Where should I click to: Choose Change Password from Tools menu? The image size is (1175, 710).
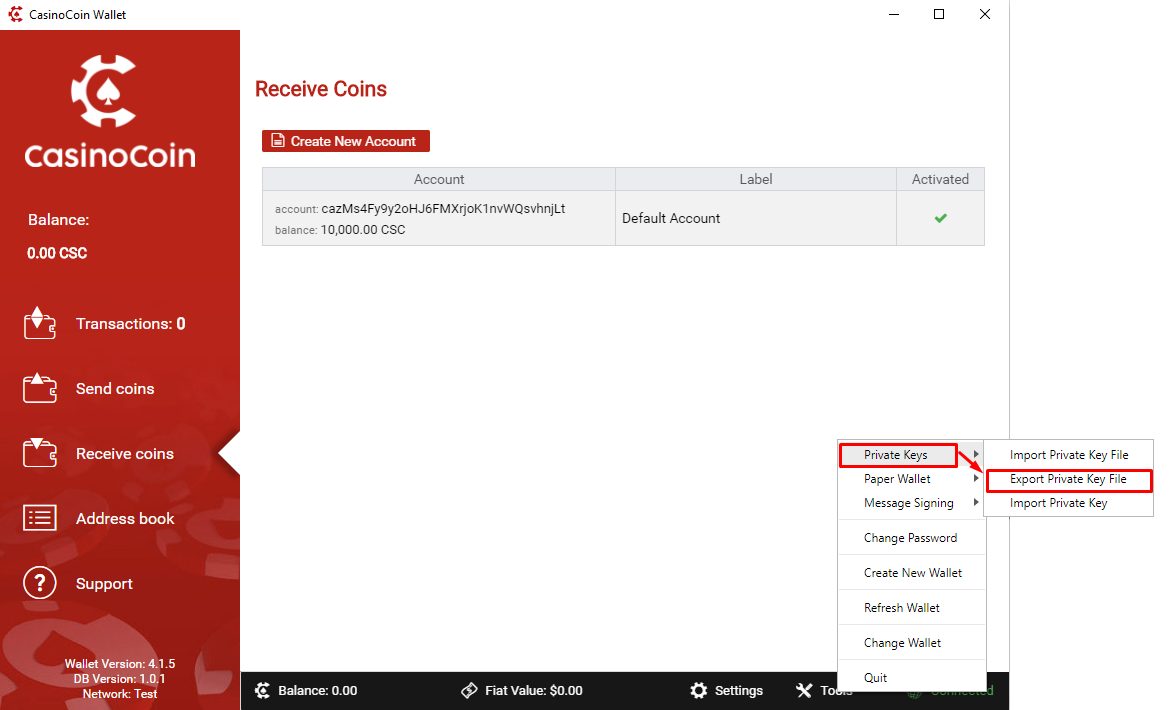click(x=911, y=538)
